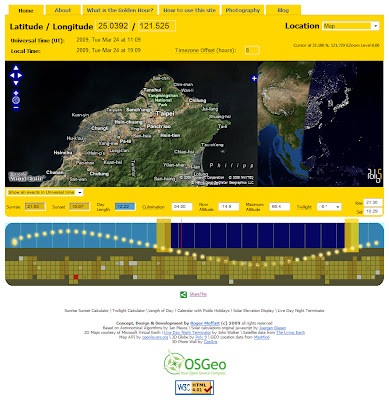Click the Timezone Offset hours field
The width and height of the screenshot is (389, 400).
click(252, 50)
